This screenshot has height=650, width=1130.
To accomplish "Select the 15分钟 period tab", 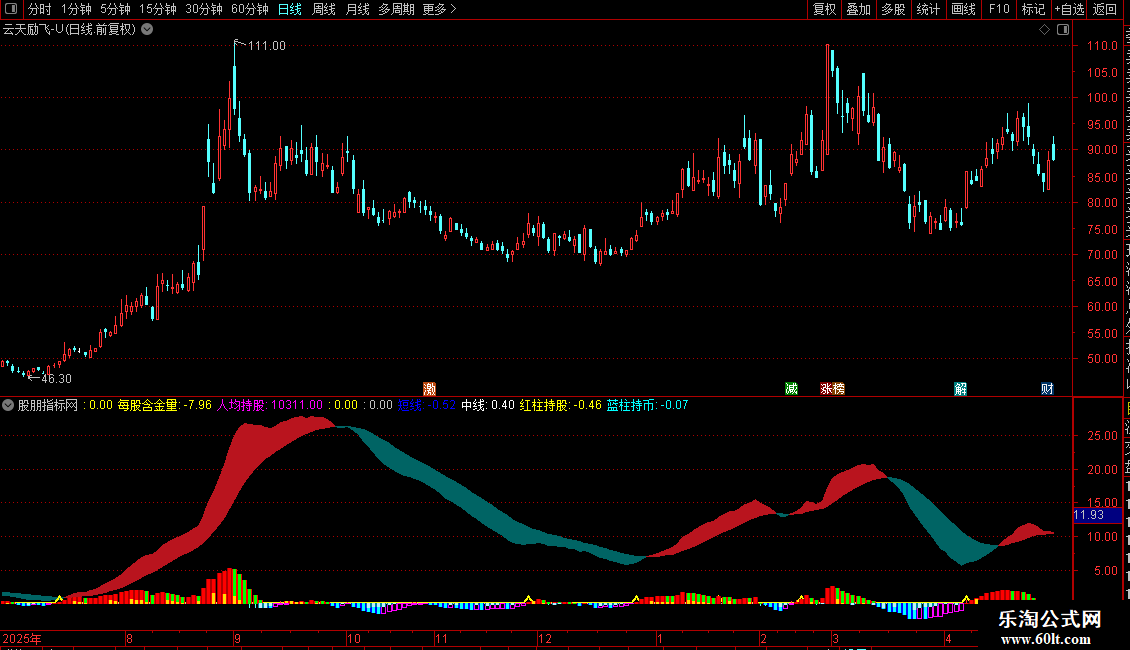I will coord(158,9).
